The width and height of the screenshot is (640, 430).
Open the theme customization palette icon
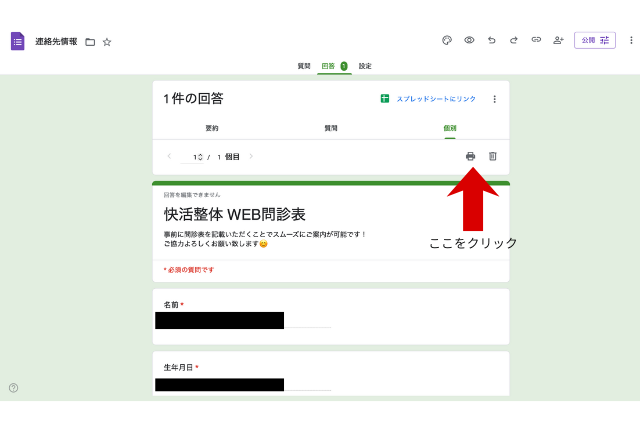tap(447, 40)
